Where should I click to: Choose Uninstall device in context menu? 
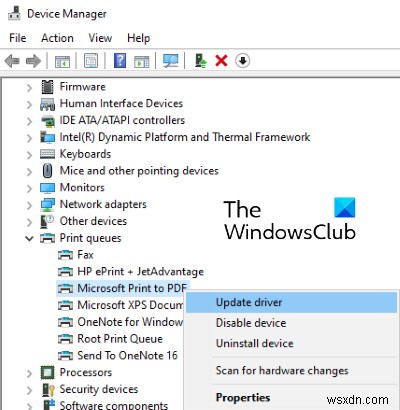(292, 343)
